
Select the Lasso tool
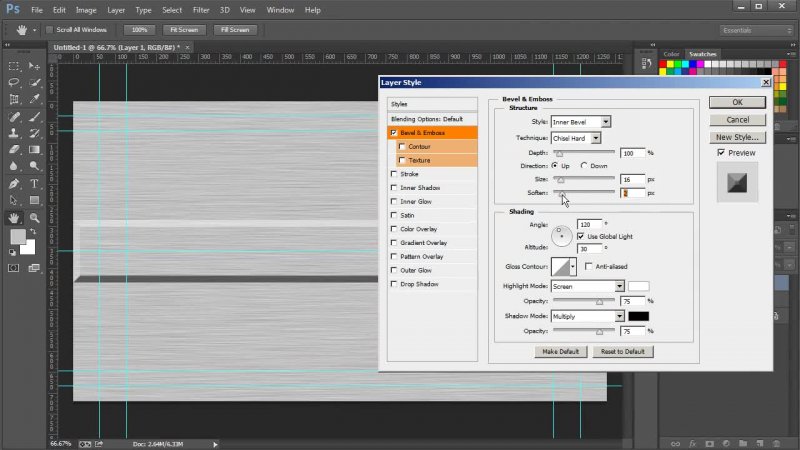tap(14, 83)
